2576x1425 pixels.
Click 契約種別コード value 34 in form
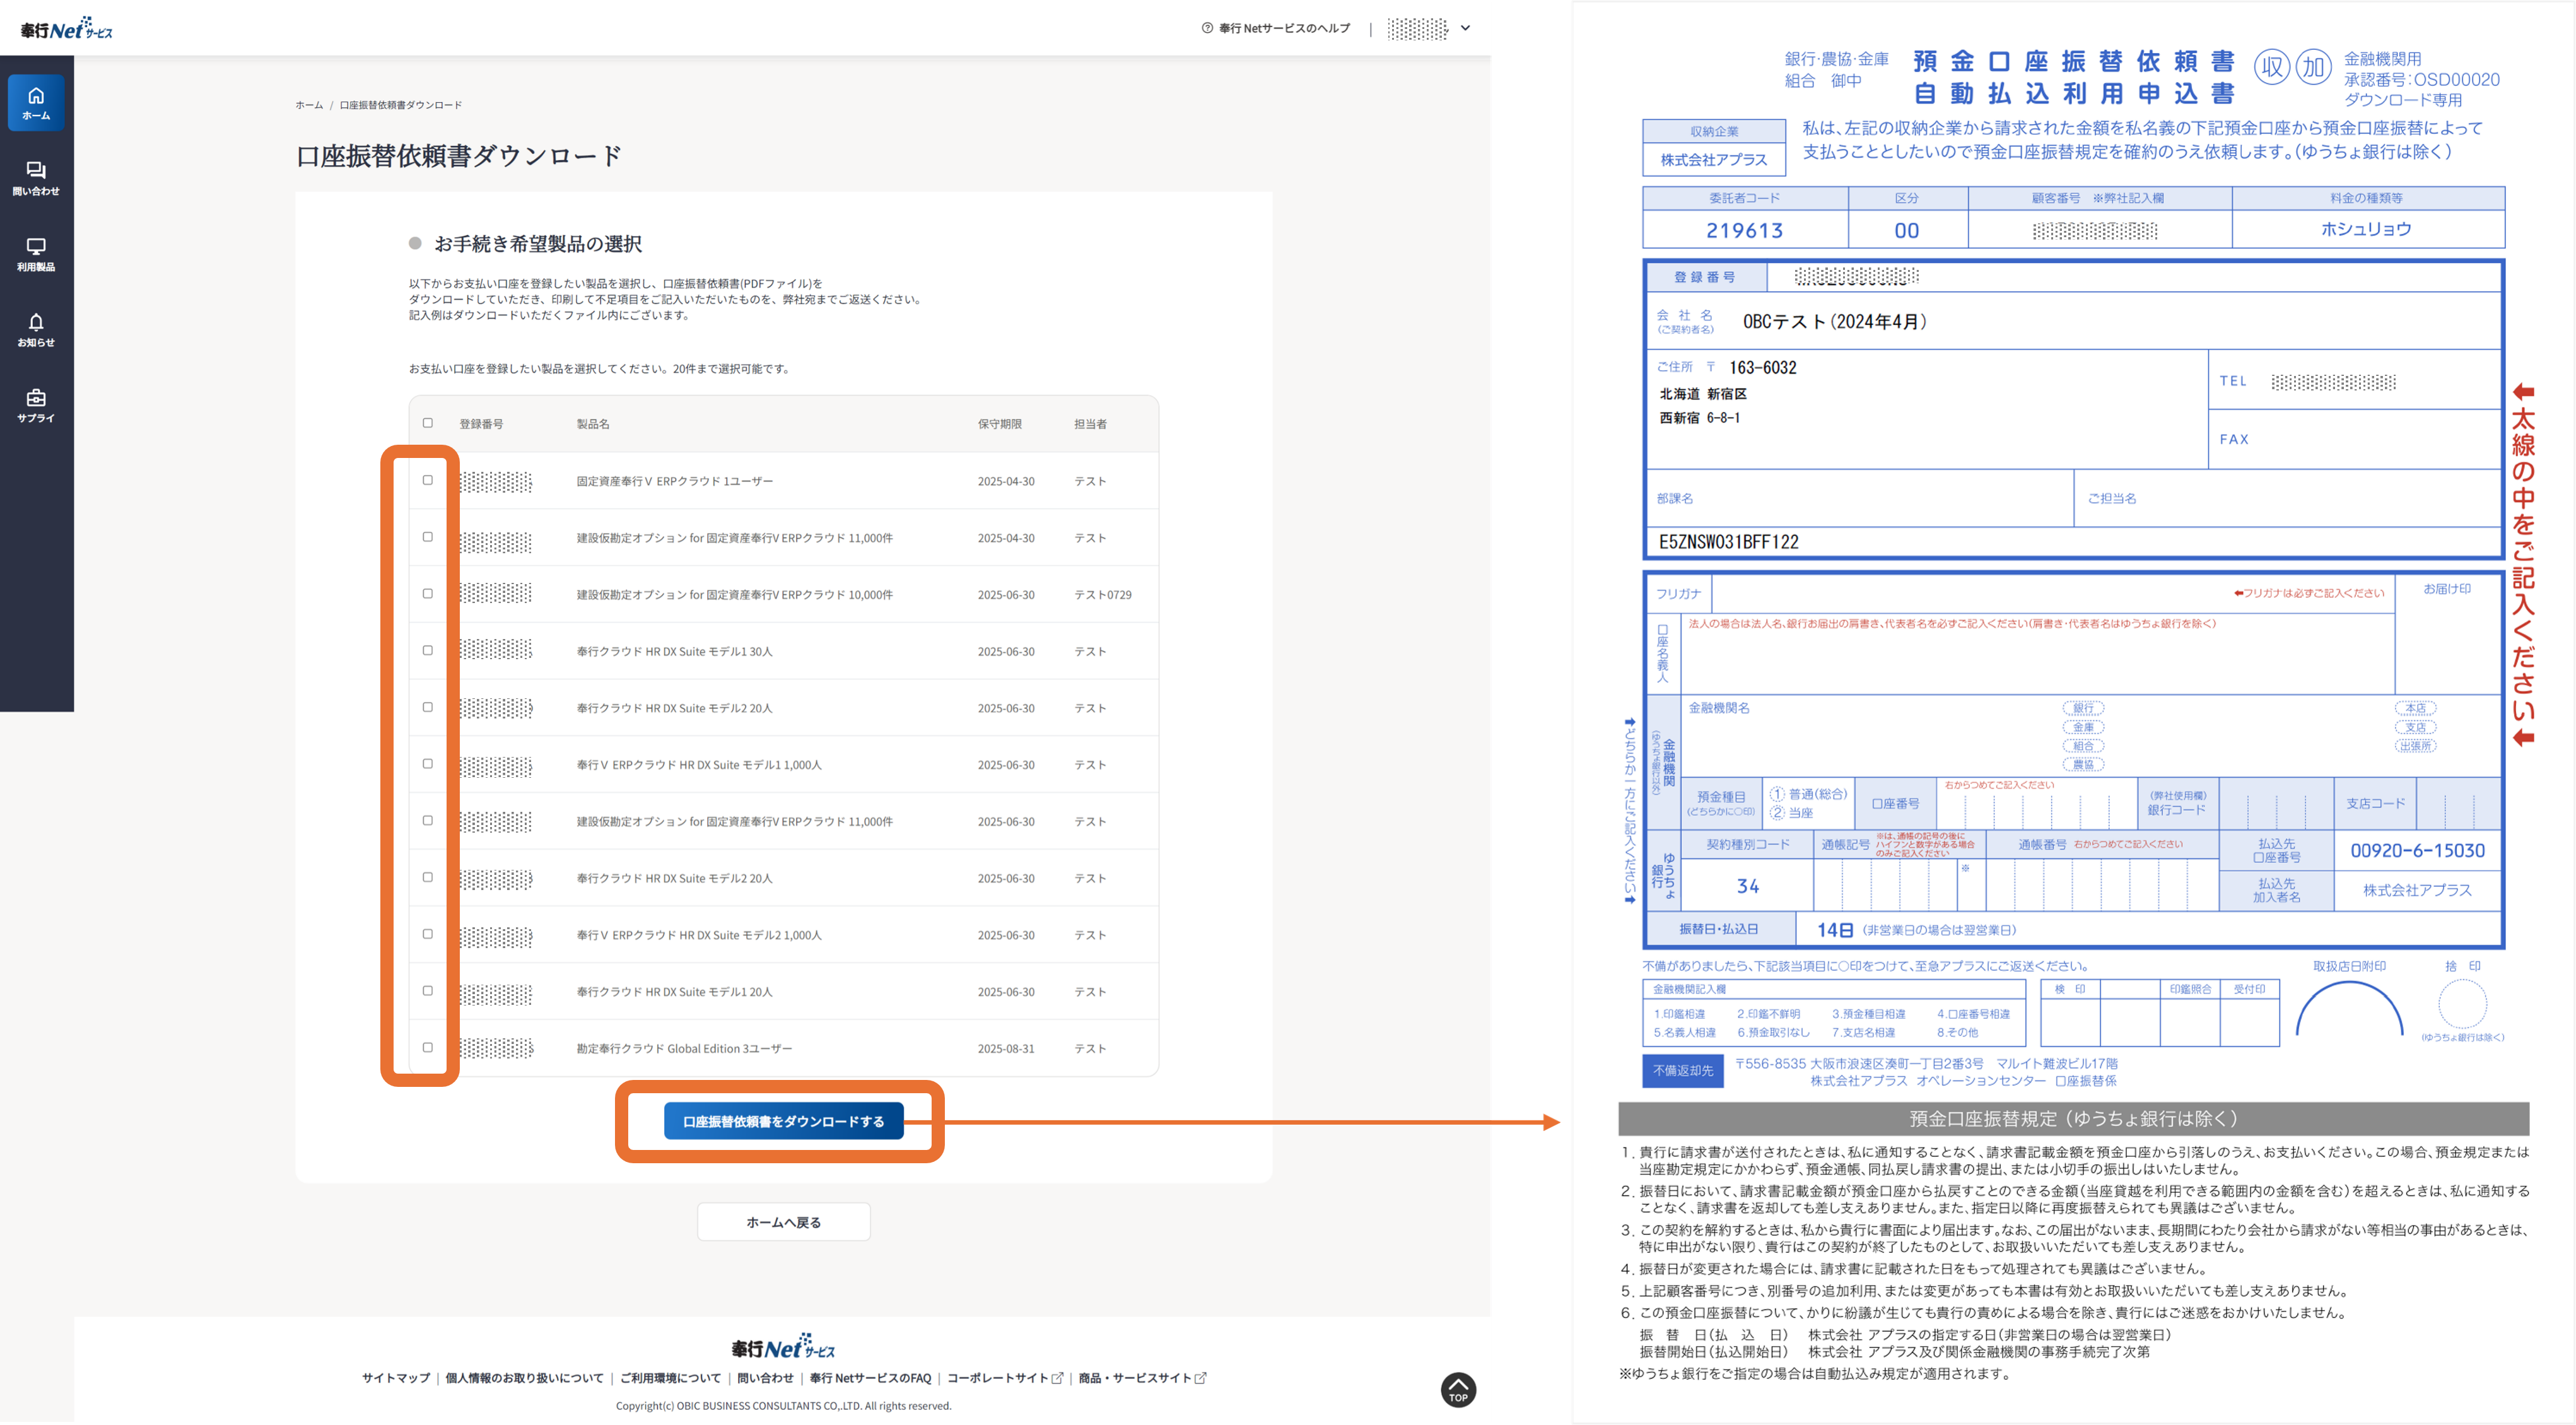(x=1747, y=886)
